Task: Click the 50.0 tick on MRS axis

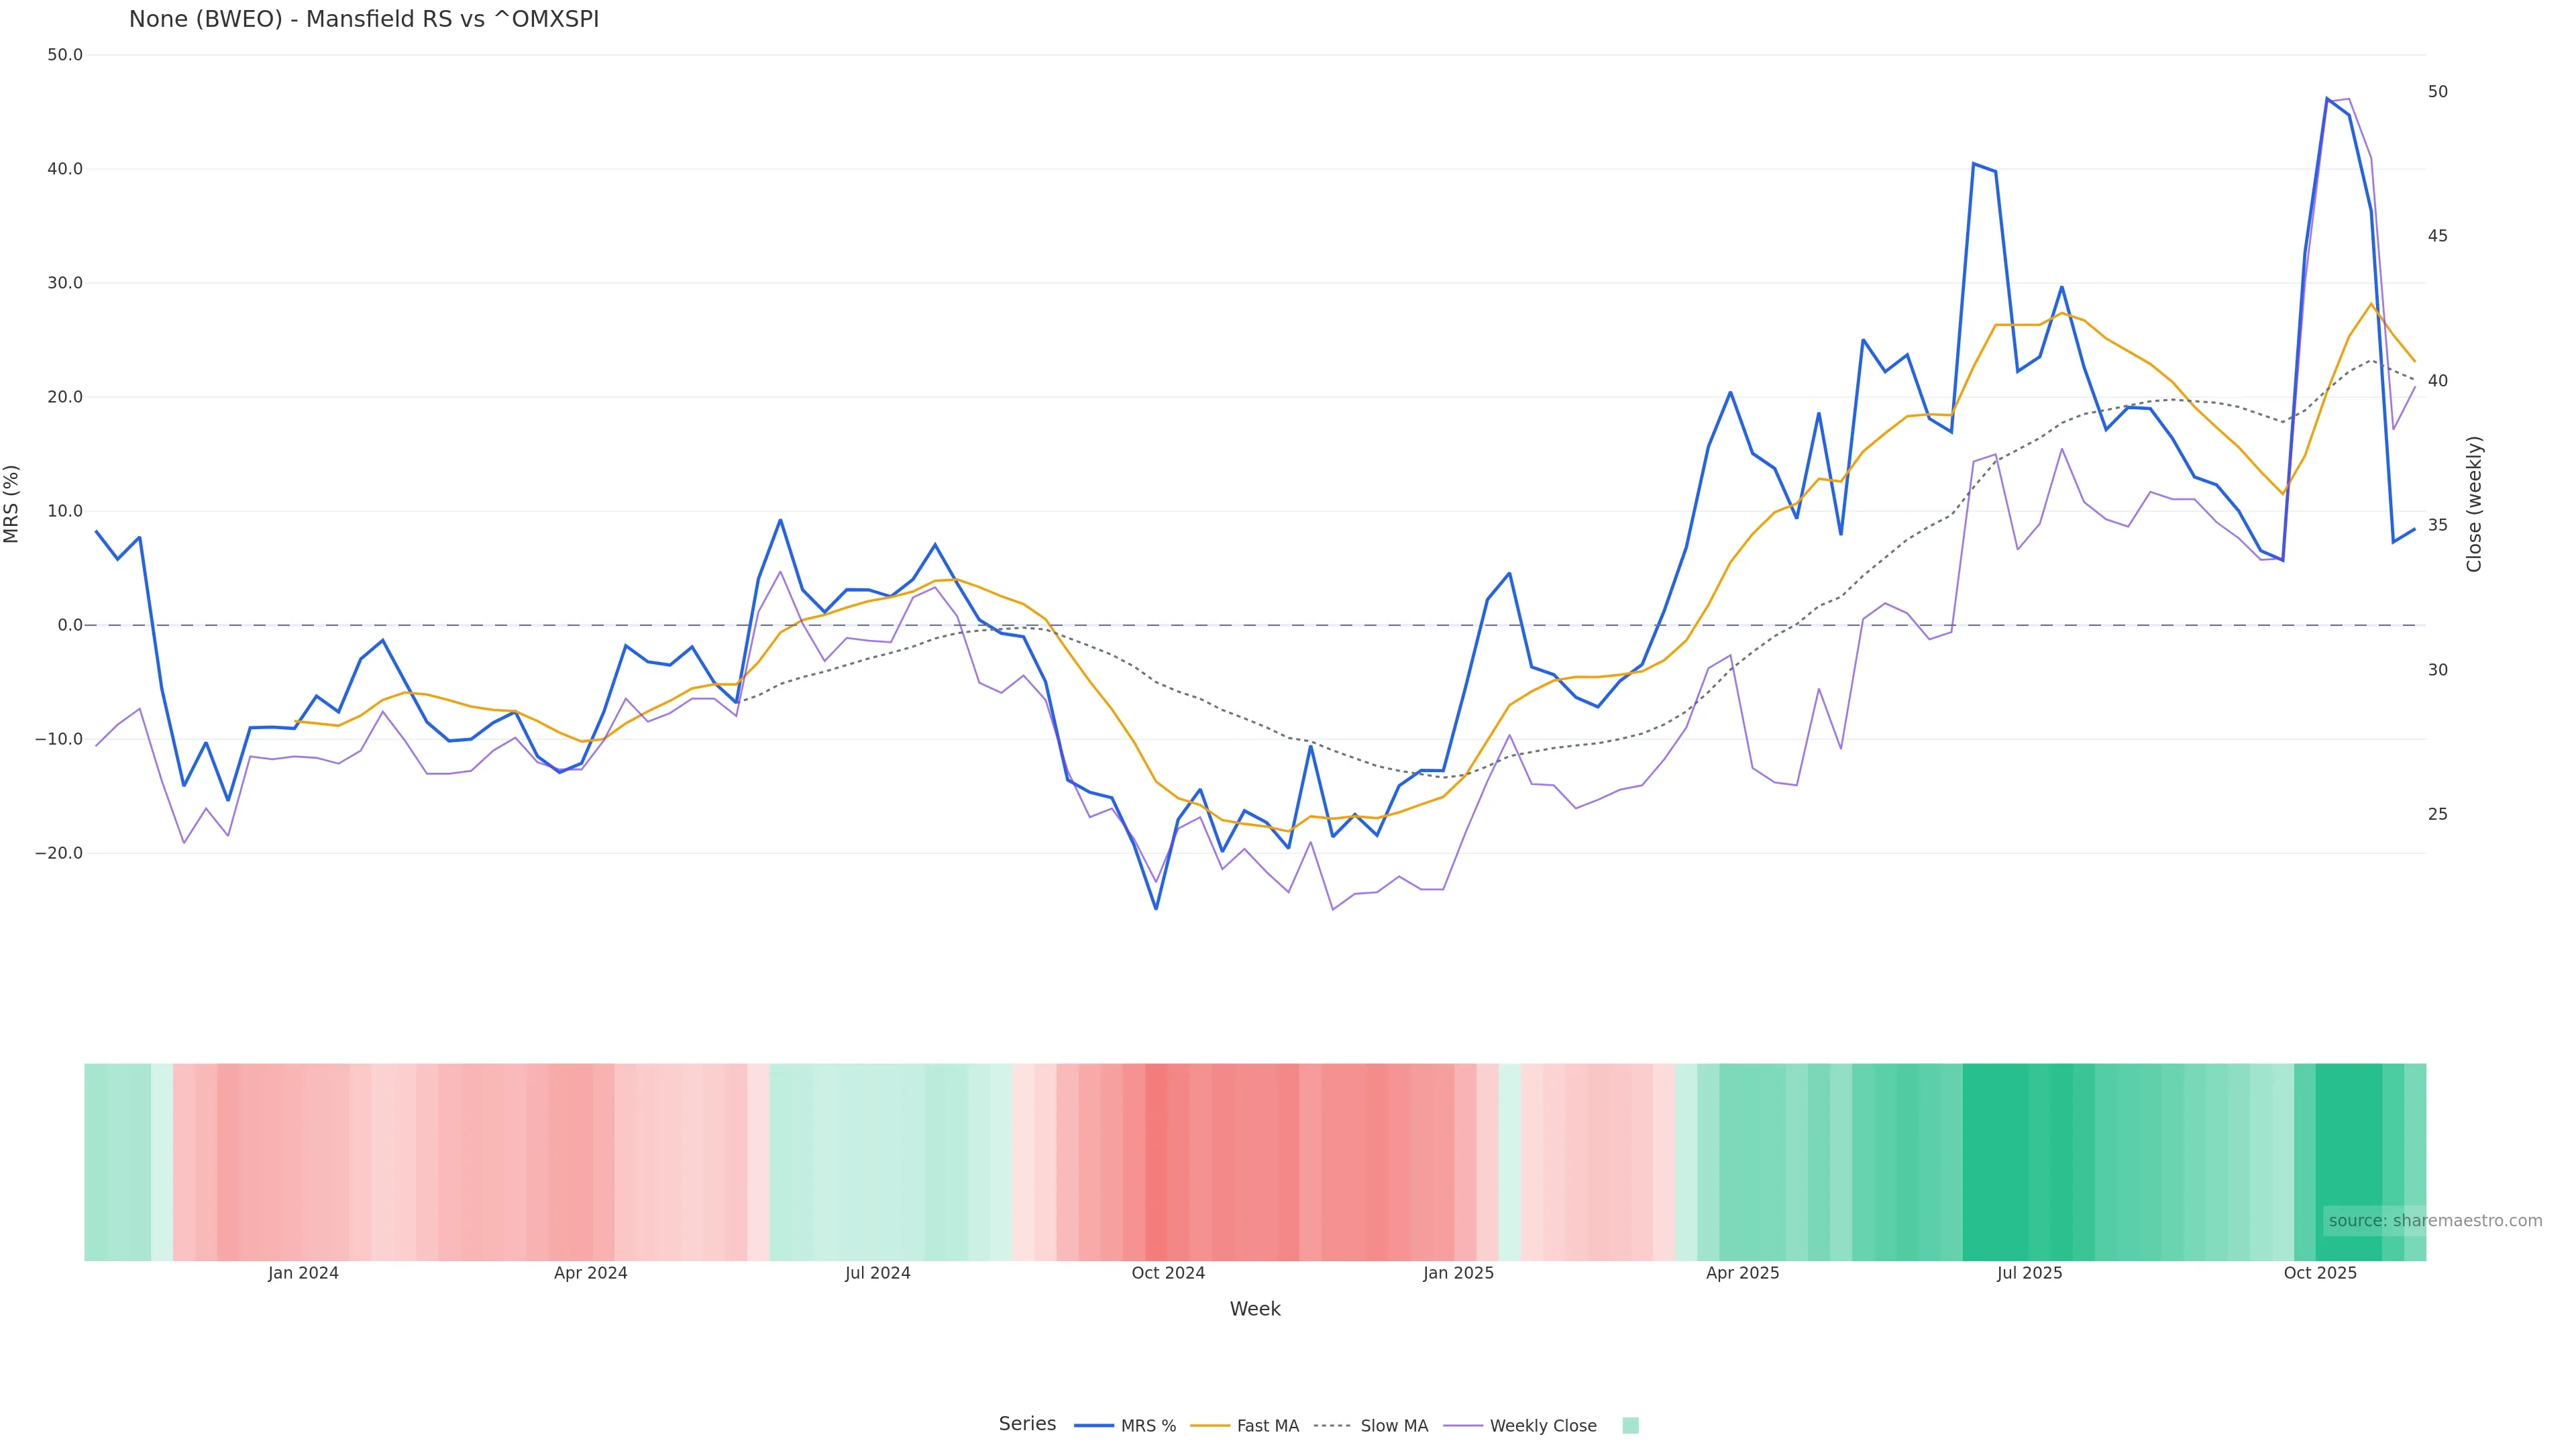Action: [x=65, y=55]
